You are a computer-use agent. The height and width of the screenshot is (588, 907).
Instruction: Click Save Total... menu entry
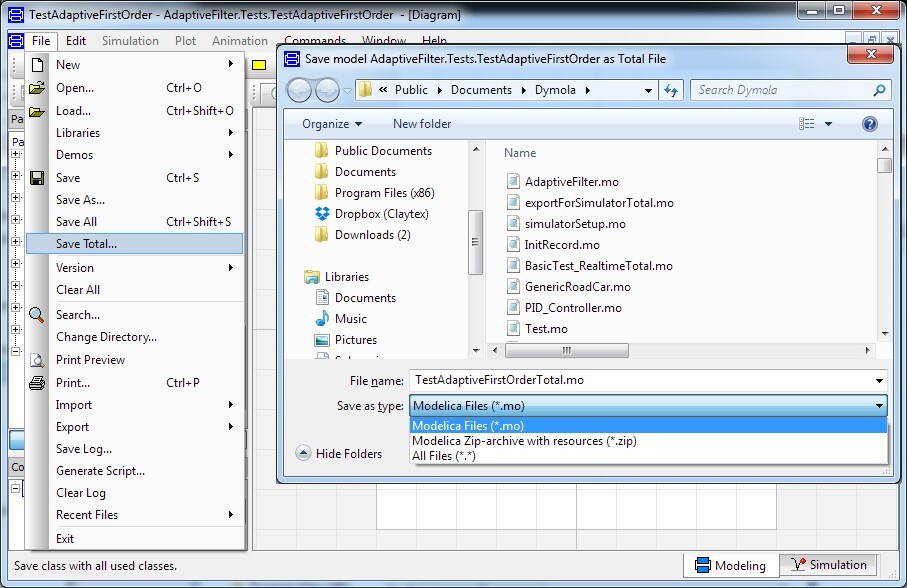[134, 243]
